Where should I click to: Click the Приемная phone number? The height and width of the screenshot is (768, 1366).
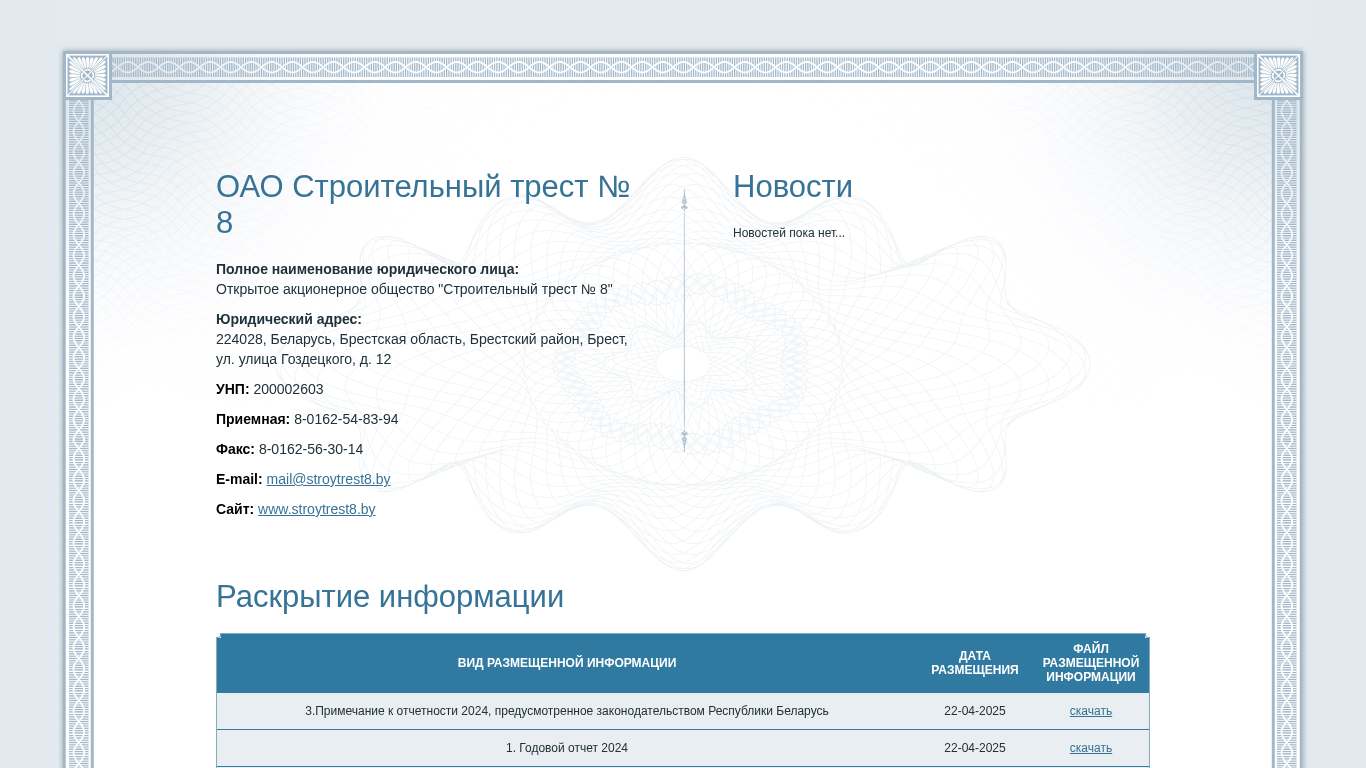pyautogui.click(x=346, y=419)
